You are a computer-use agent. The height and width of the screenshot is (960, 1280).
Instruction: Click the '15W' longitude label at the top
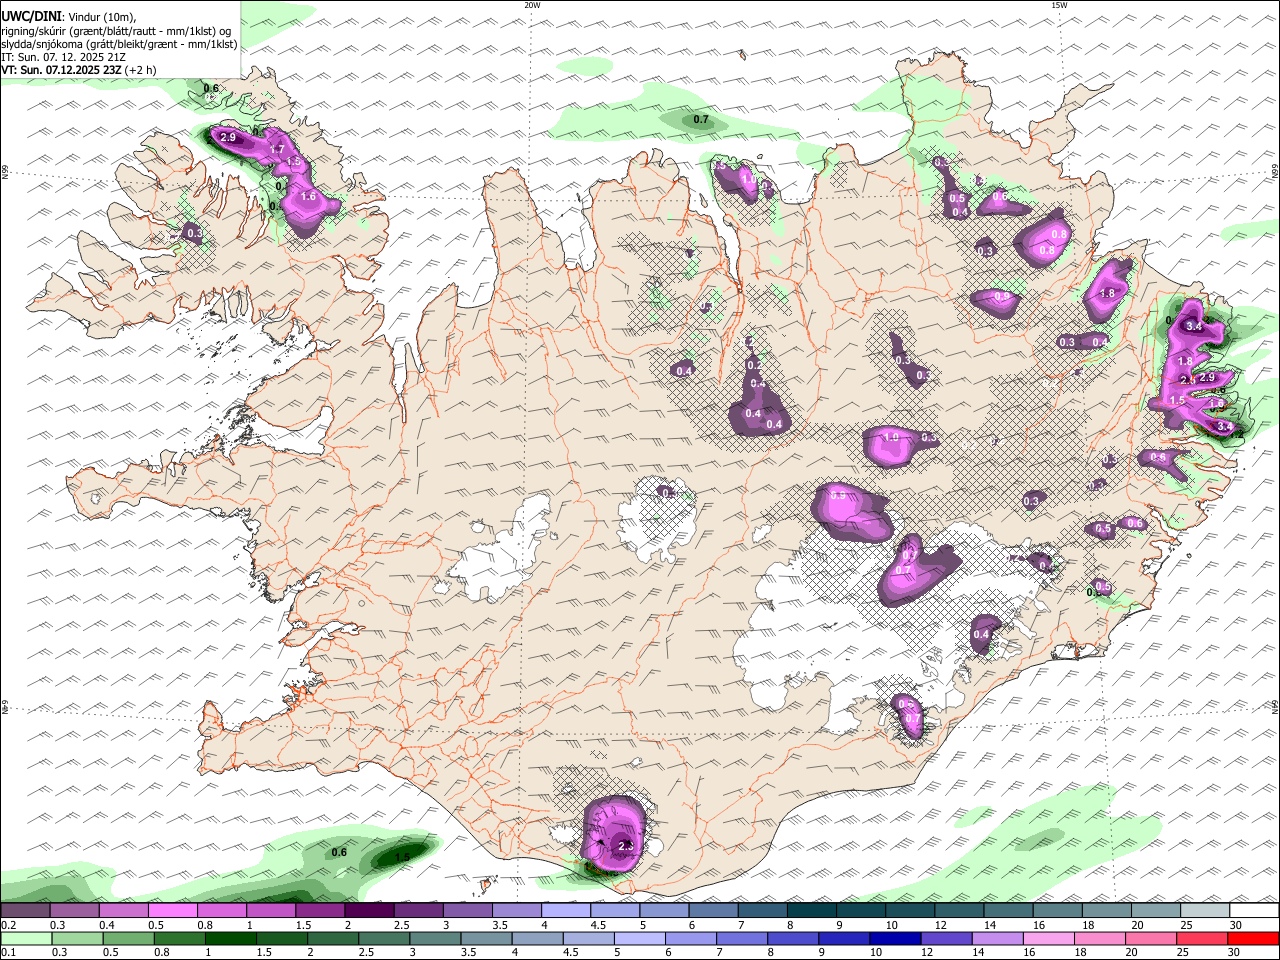click(1059, 5)
